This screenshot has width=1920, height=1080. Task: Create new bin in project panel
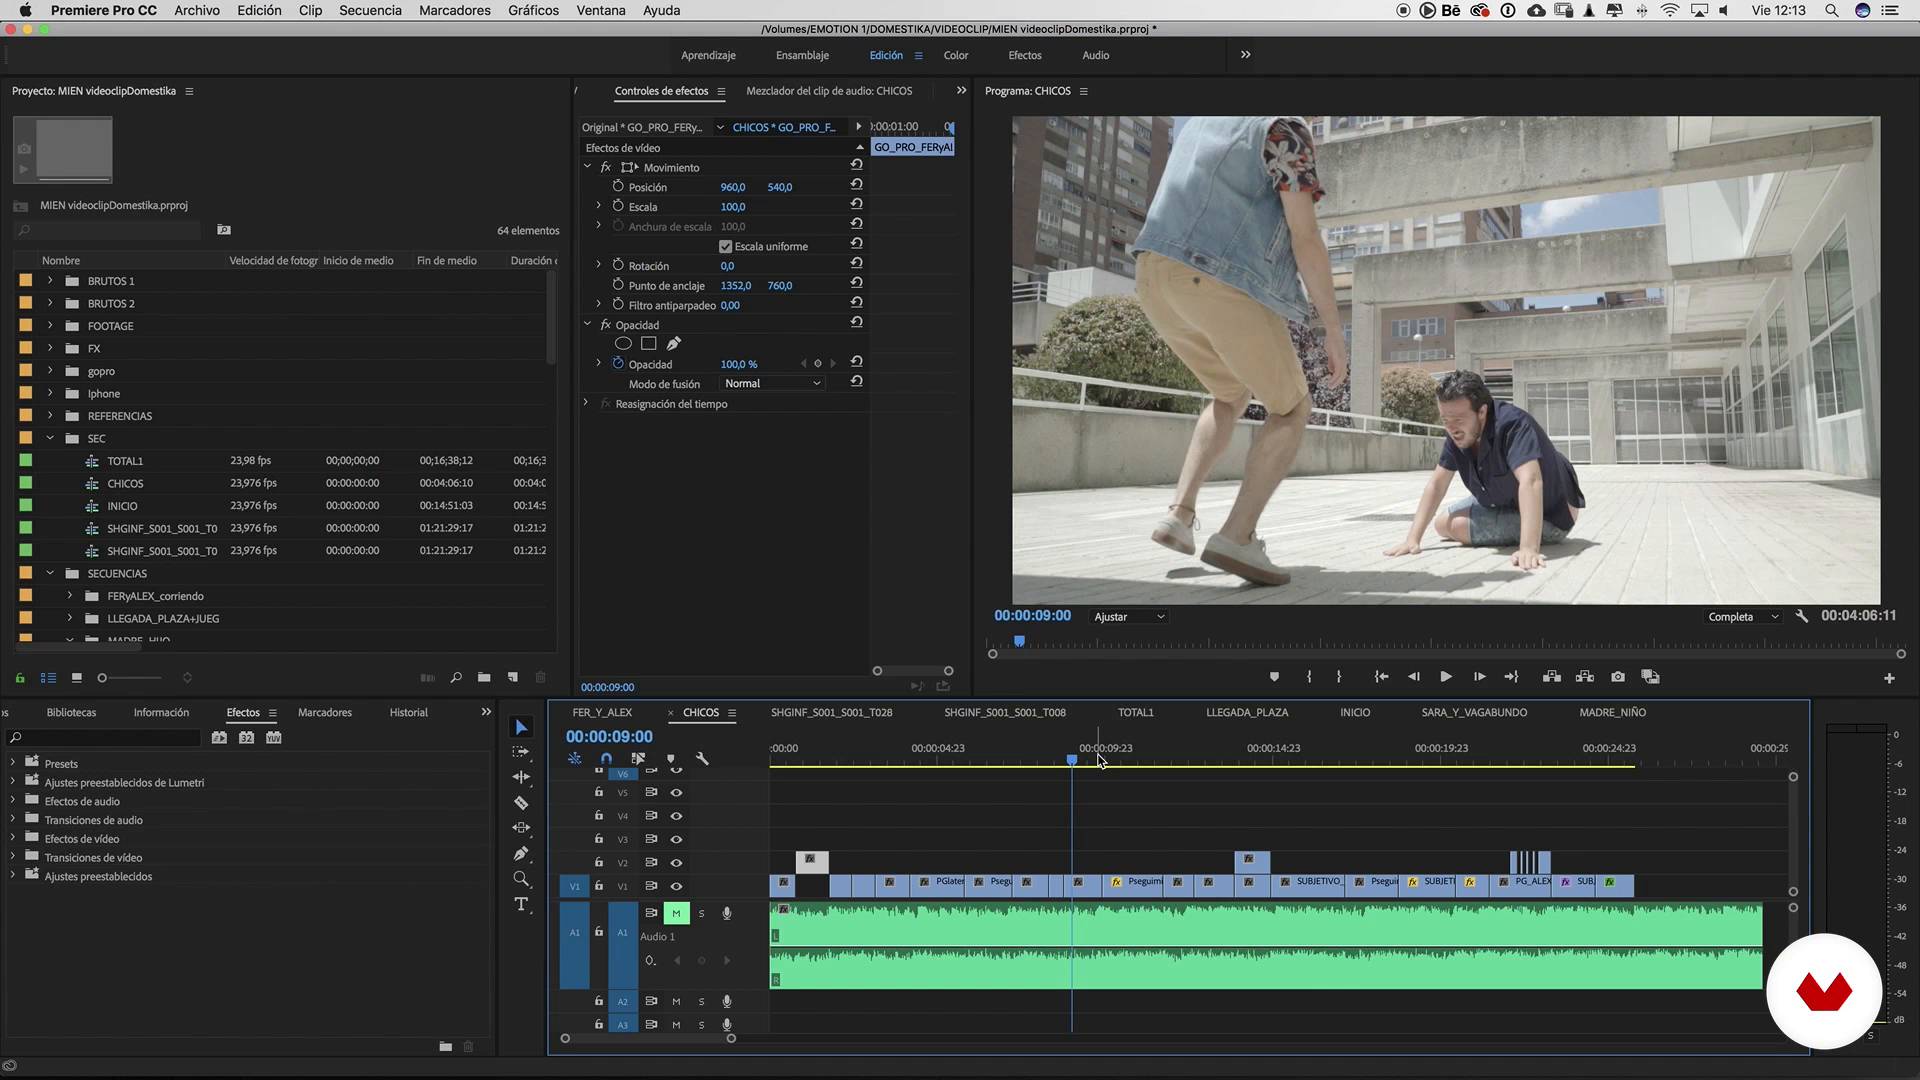click(484, 678)
